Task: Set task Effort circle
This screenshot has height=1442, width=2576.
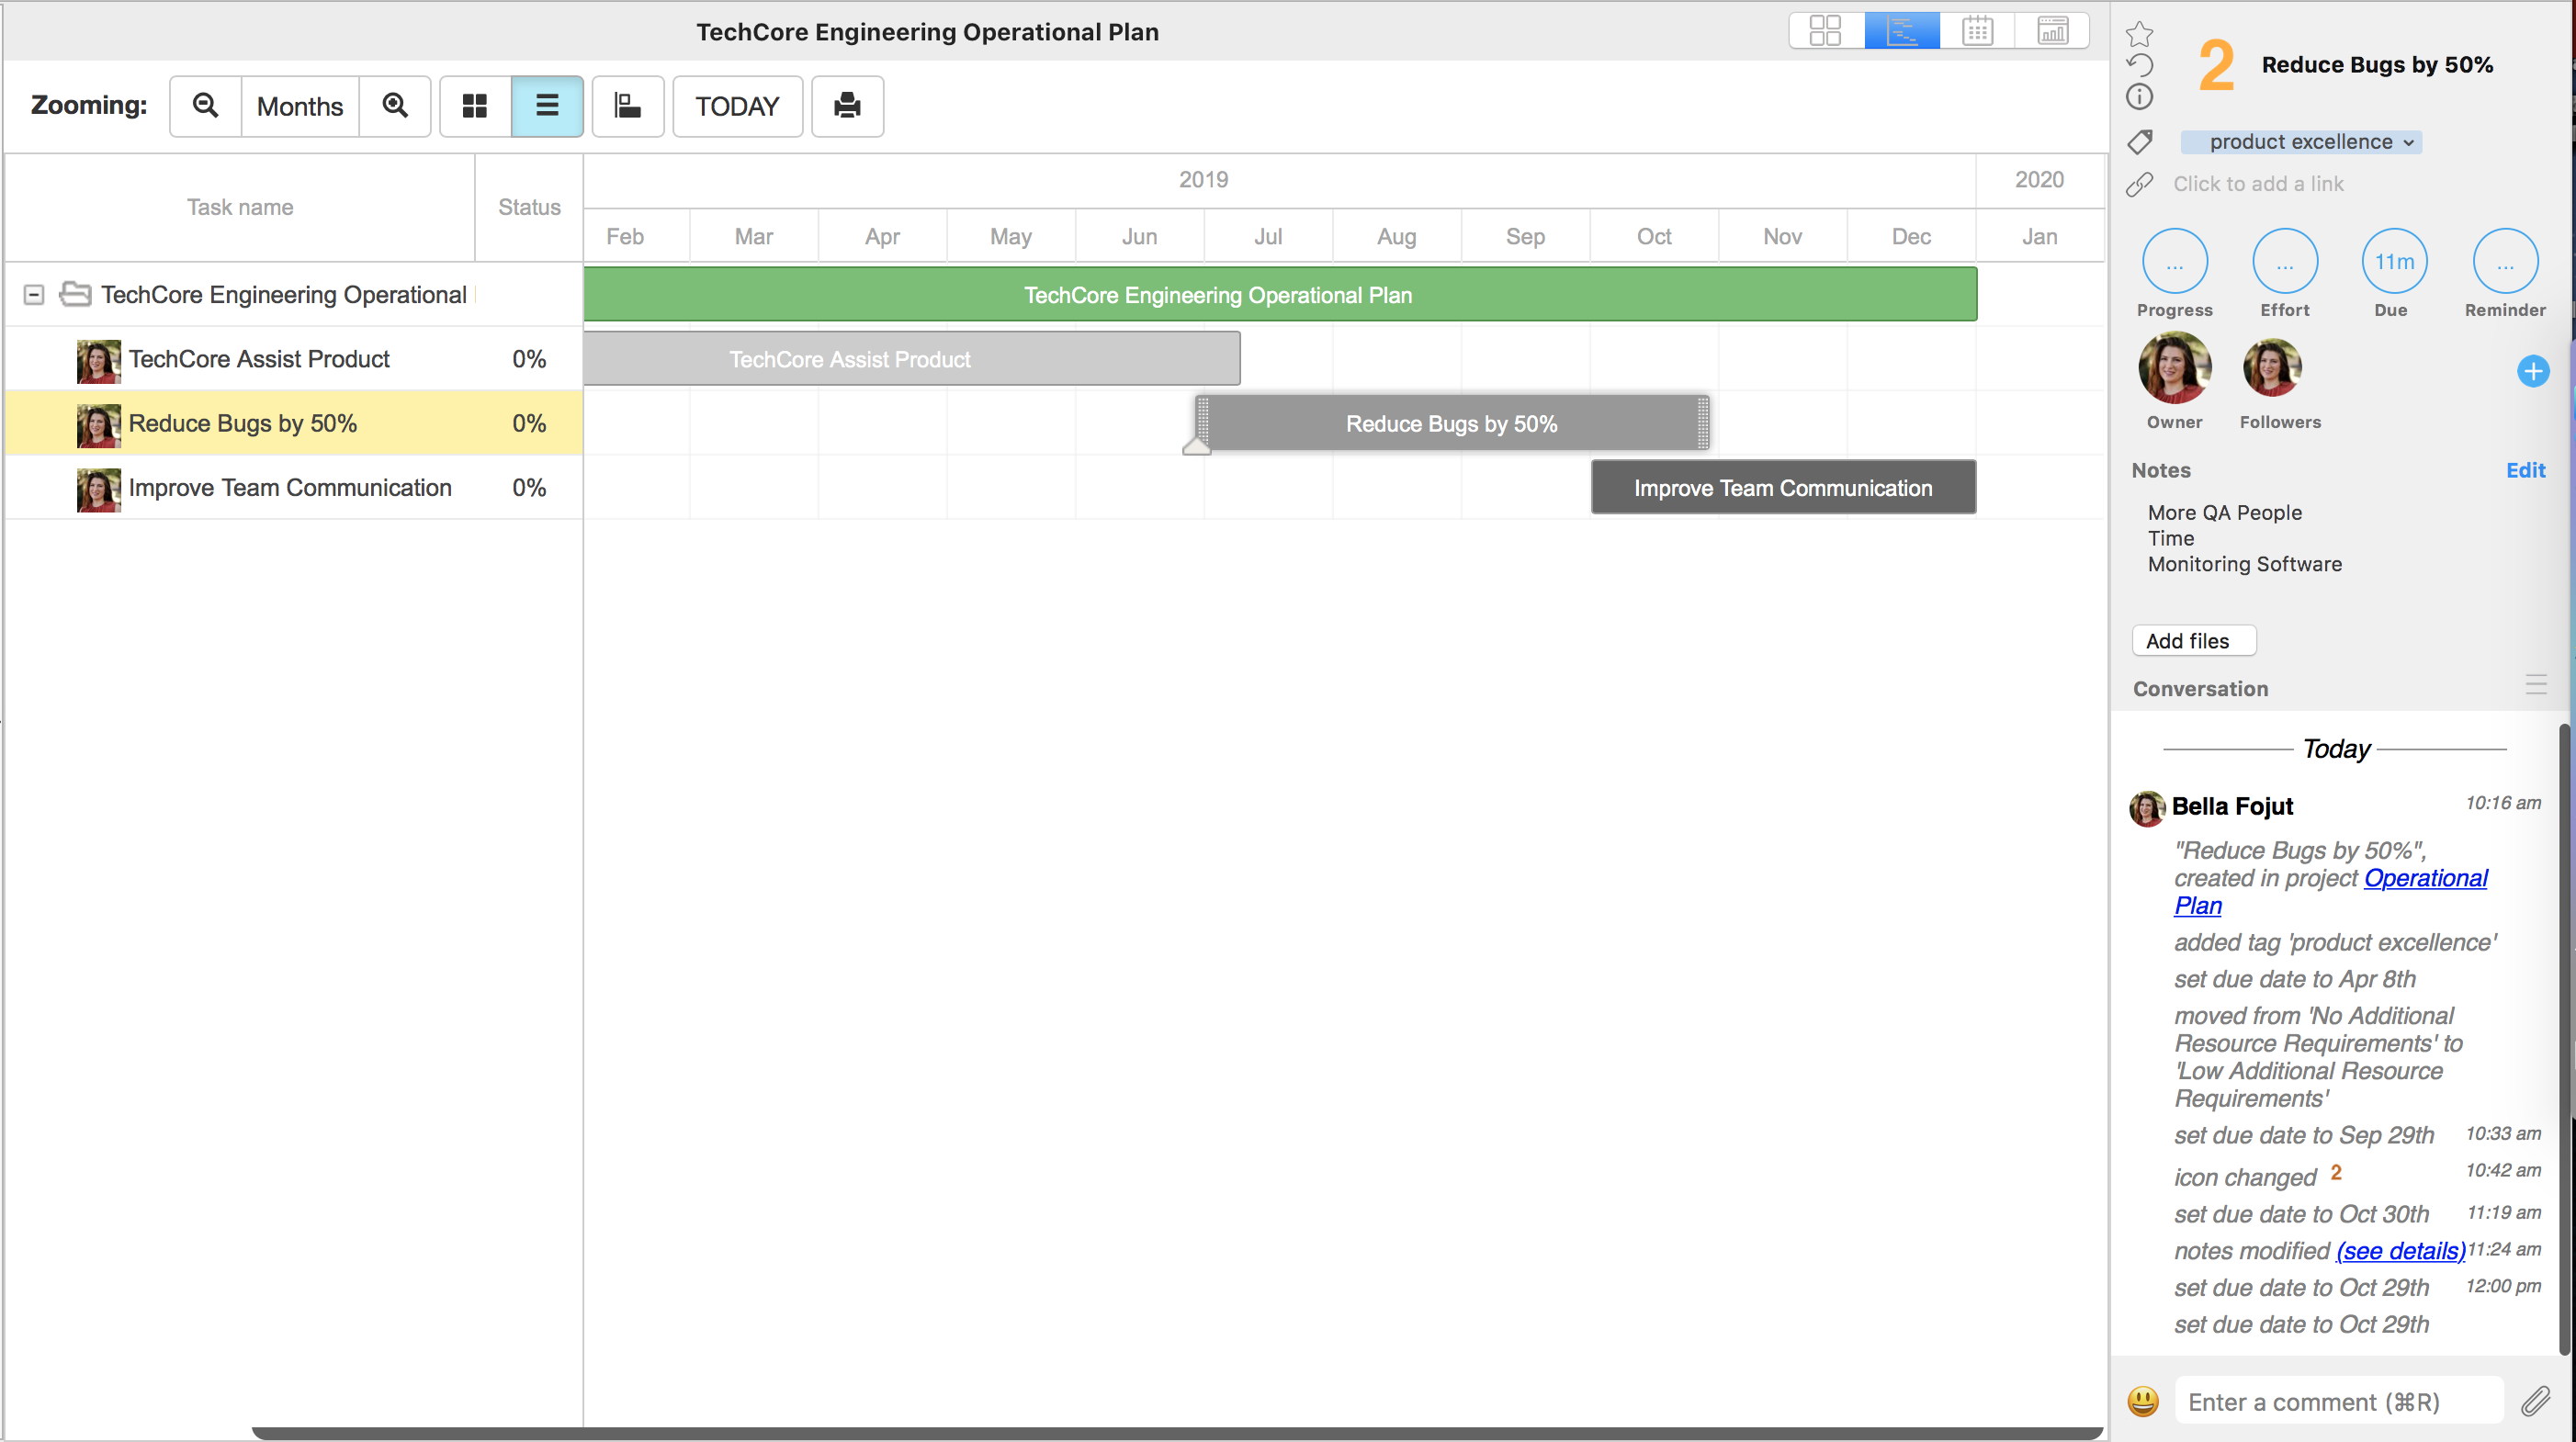Action: 2285,262
